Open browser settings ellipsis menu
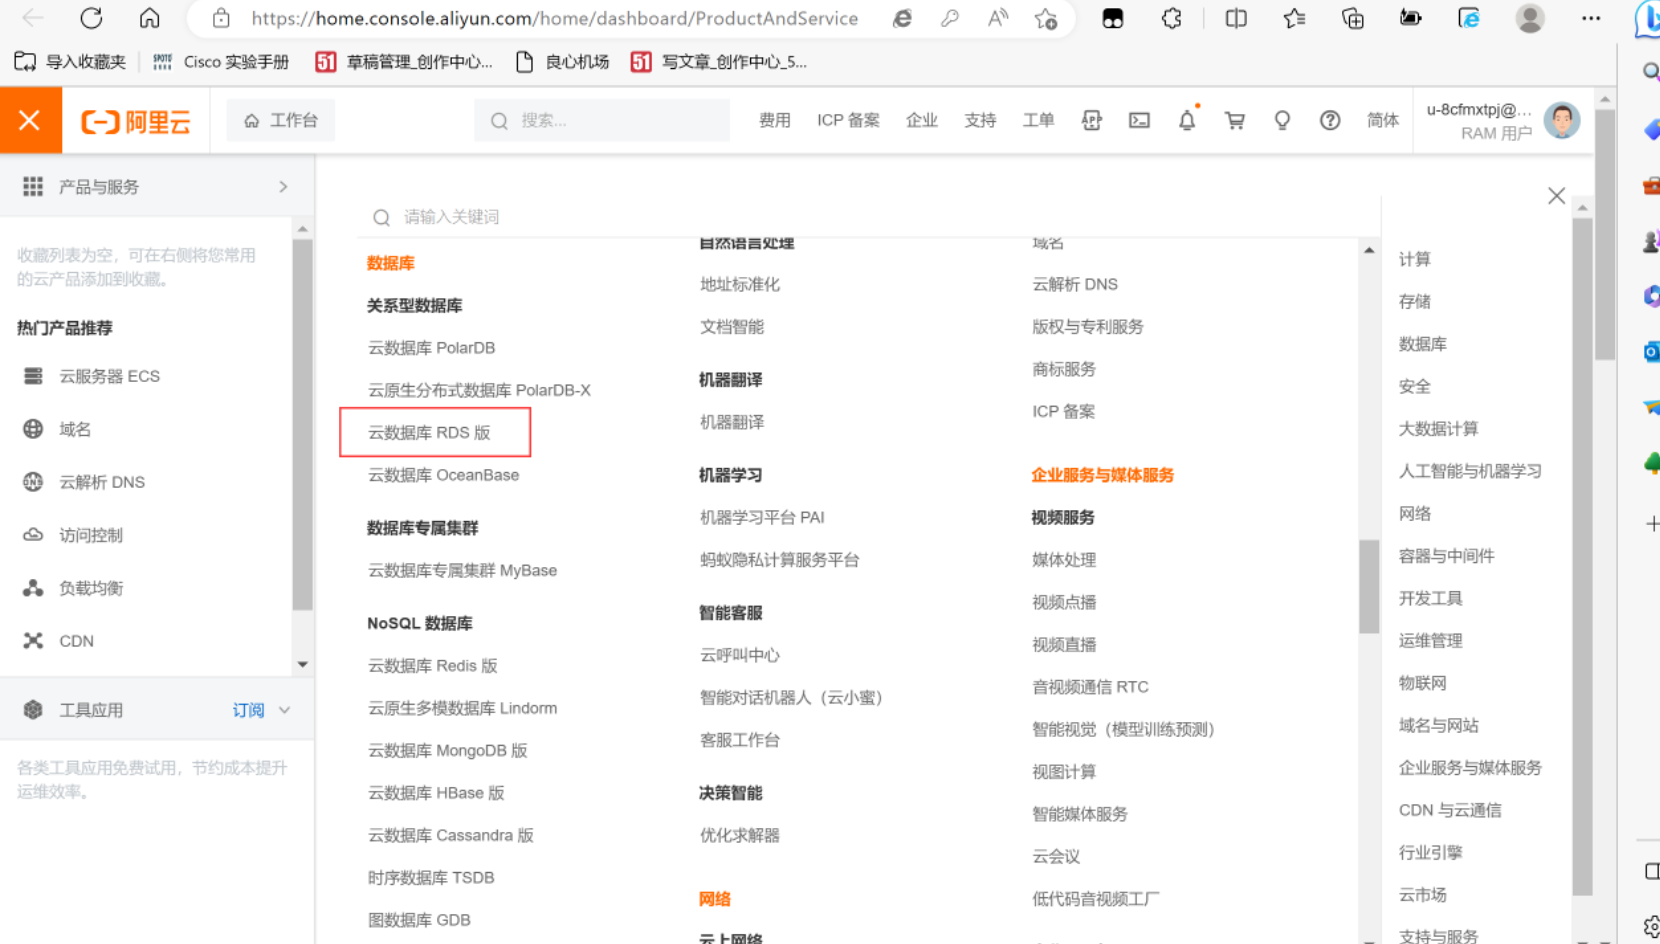Image resolution: width=1660 pixels, height=944 pixels. click(1591, 18)
